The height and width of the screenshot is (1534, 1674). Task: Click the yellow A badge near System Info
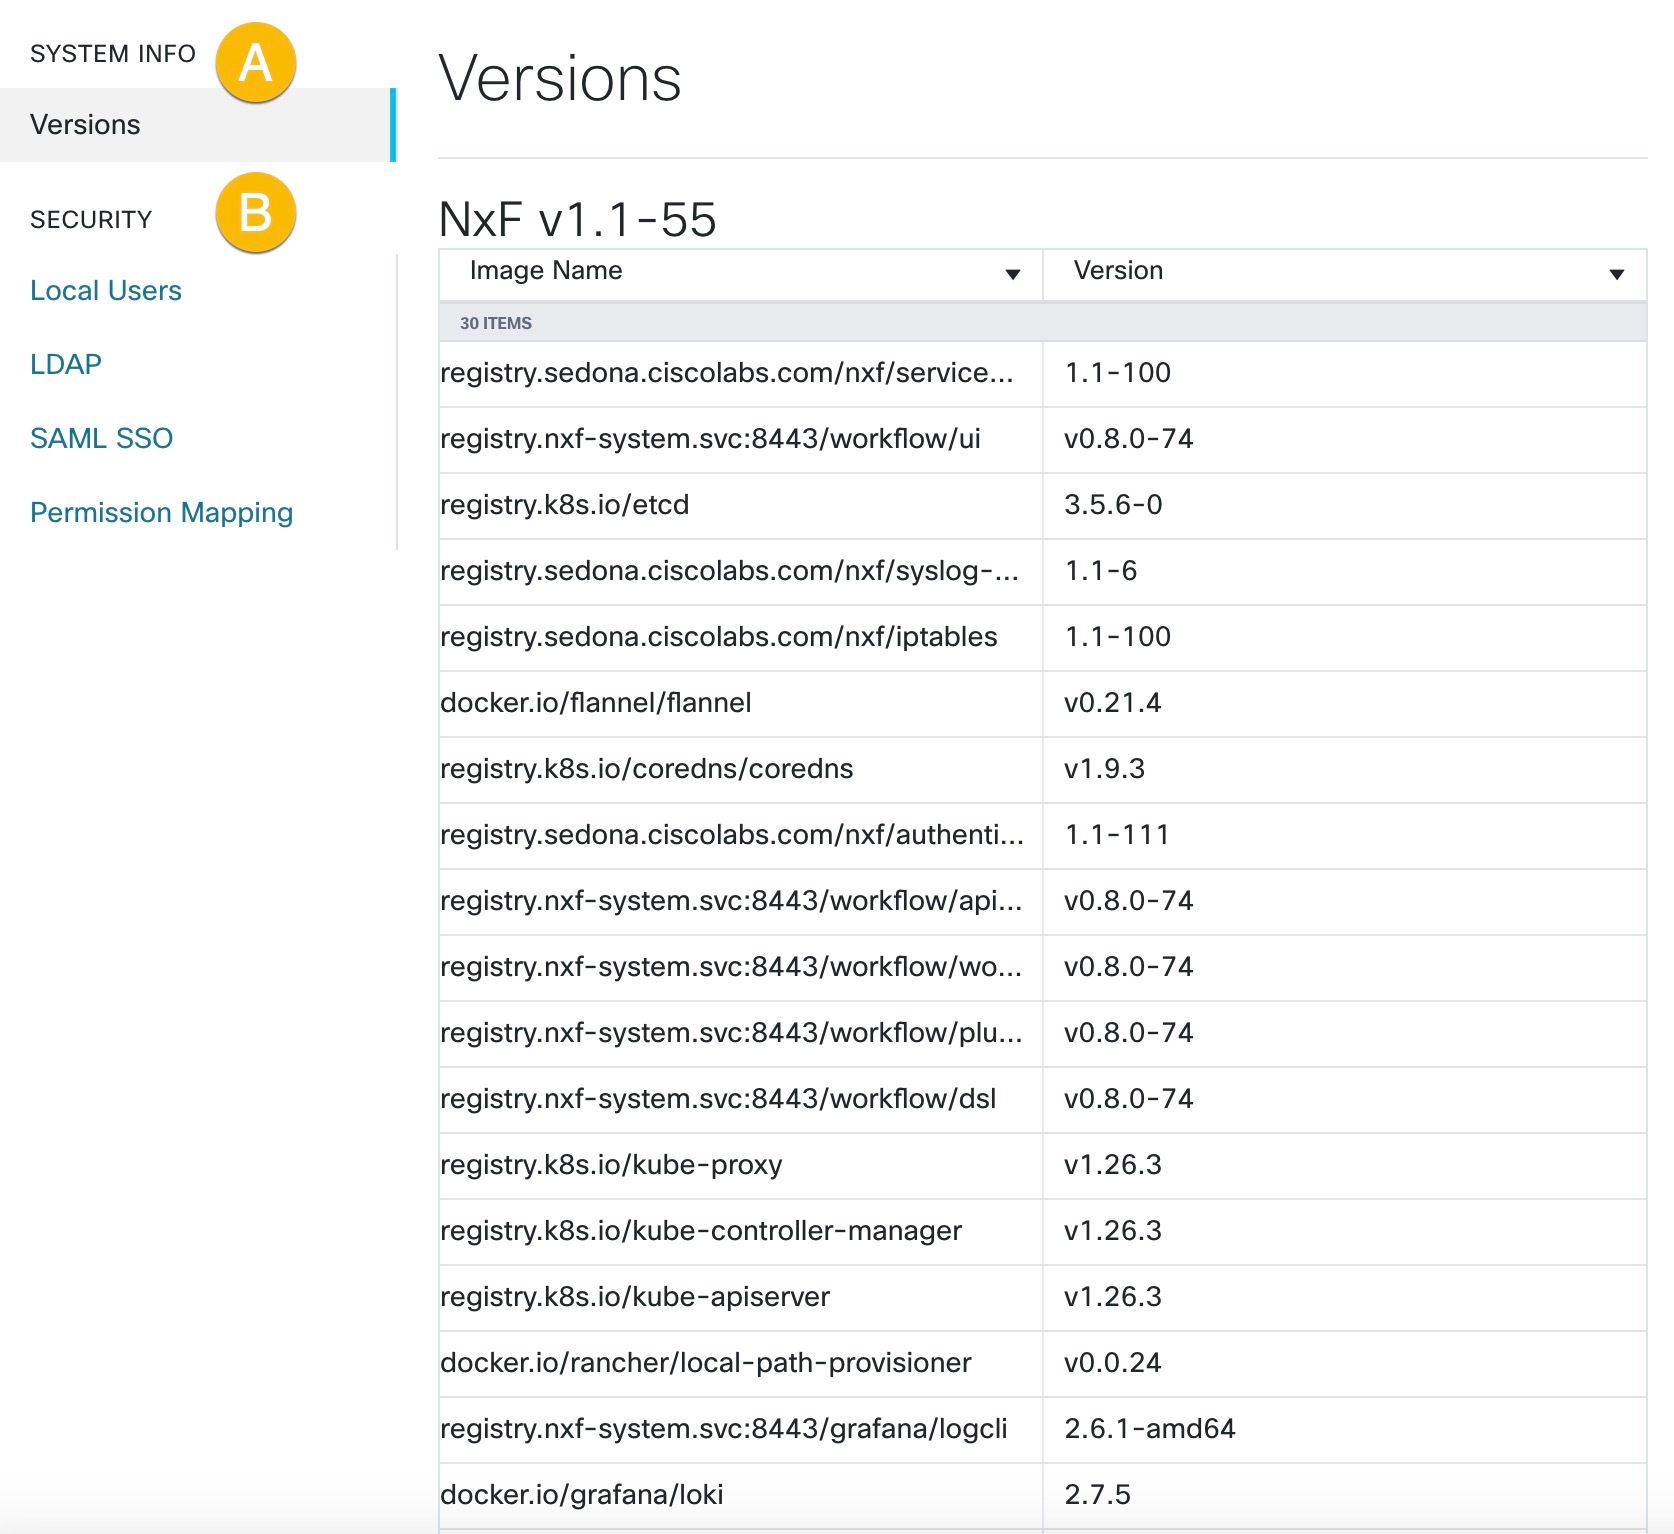[258, 62]
